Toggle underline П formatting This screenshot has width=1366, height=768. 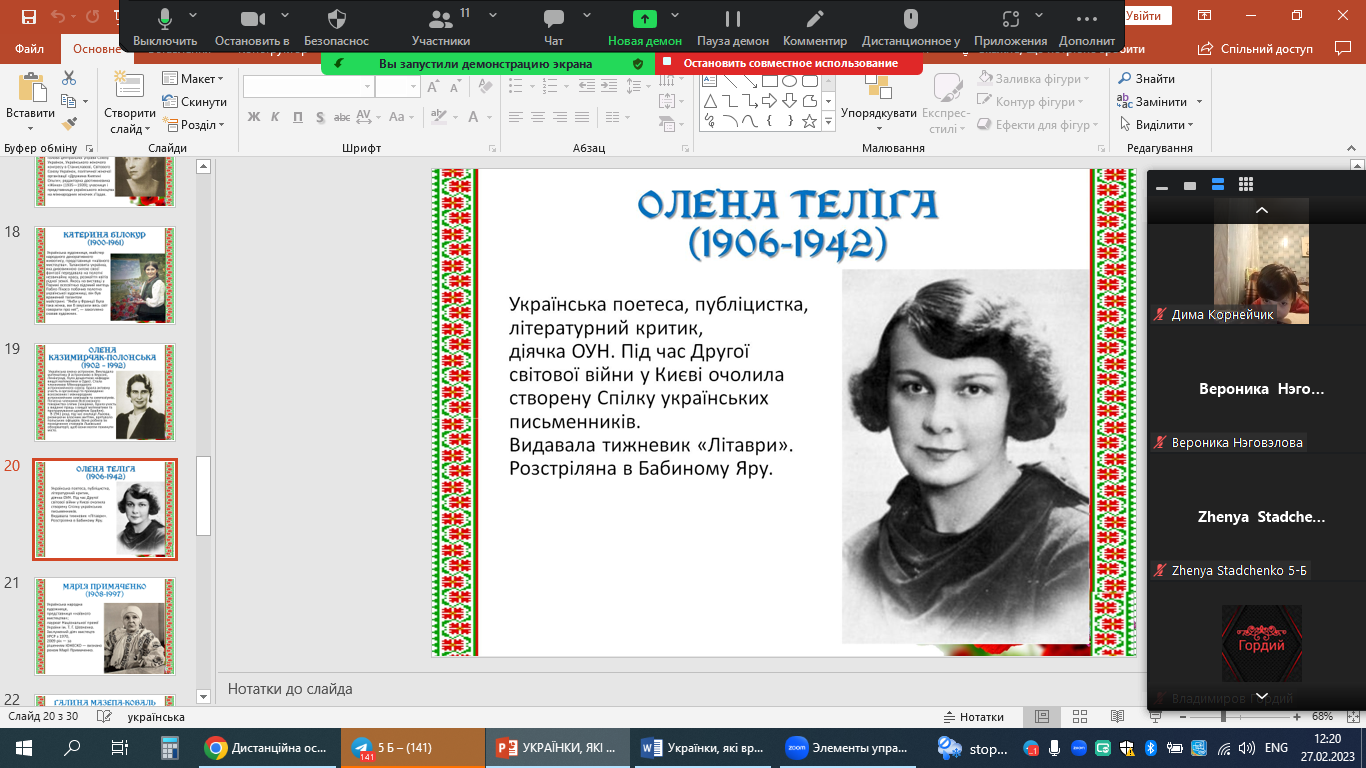(x=297, y=117)
